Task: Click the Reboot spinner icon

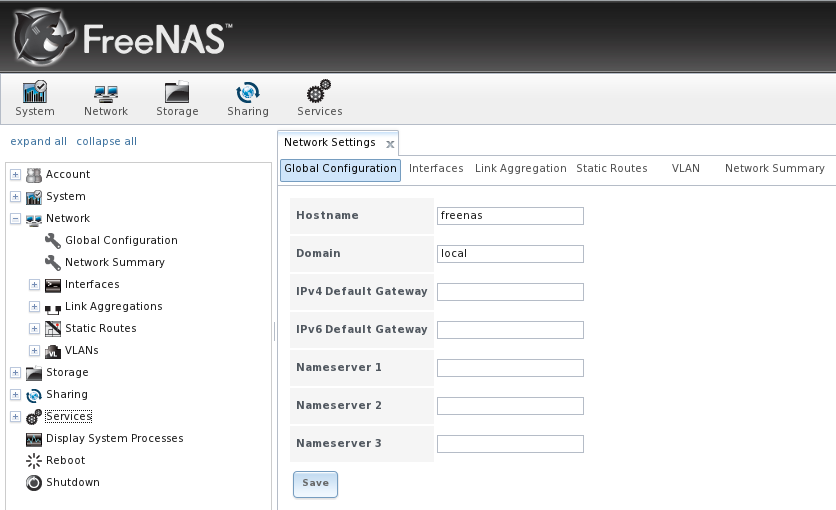Action: pyautogui.click(x=34, y=461)
